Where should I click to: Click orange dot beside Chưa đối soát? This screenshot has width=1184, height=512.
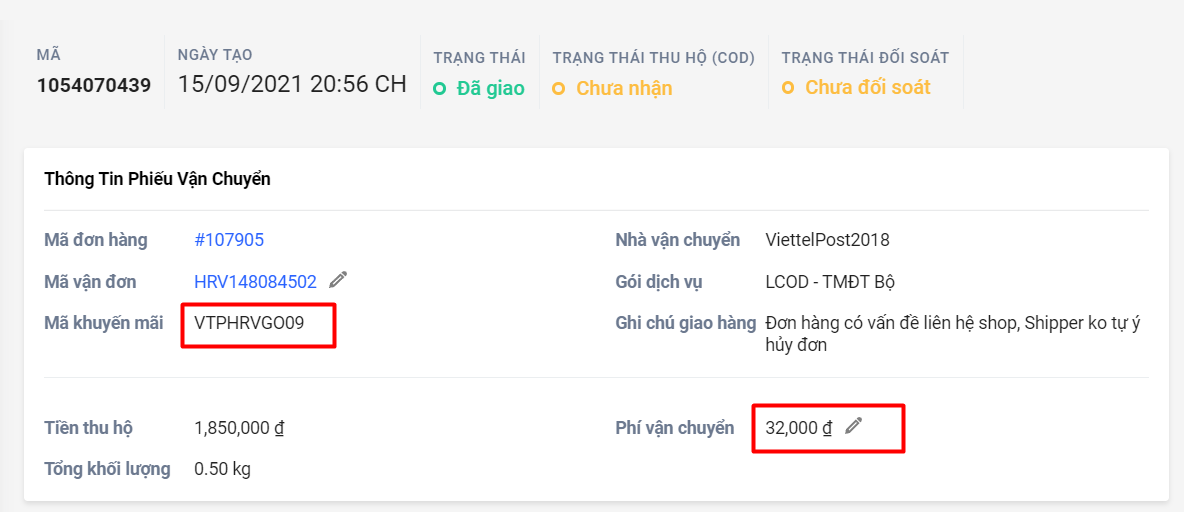[x=788, y=88]
